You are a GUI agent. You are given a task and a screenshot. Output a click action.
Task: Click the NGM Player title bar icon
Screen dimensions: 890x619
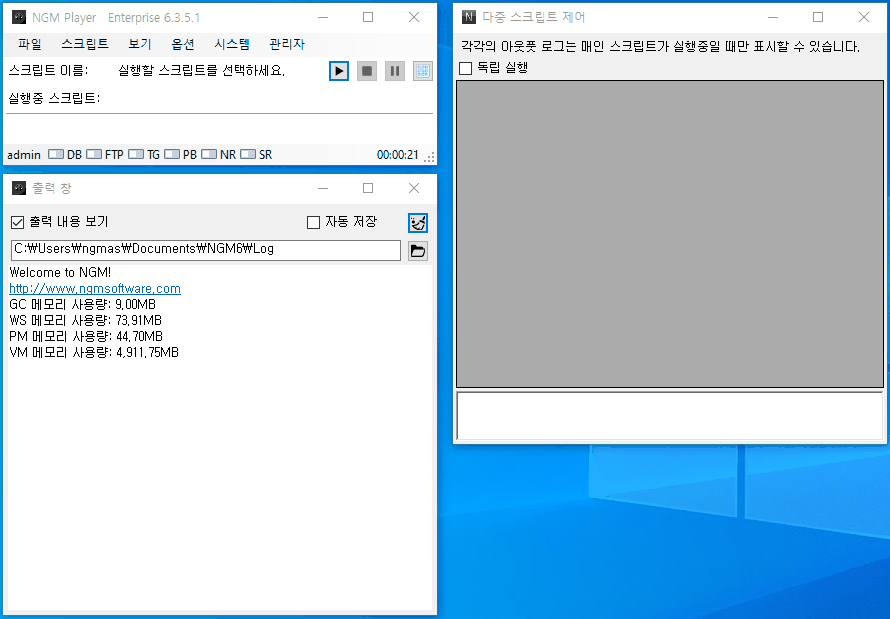pos(19,17)
